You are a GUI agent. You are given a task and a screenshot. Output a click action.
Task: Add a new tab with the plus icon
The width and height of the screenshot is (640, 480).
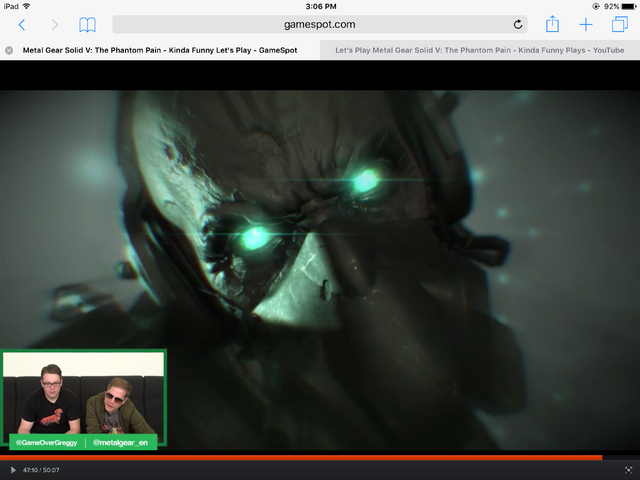tap(586, 24)
